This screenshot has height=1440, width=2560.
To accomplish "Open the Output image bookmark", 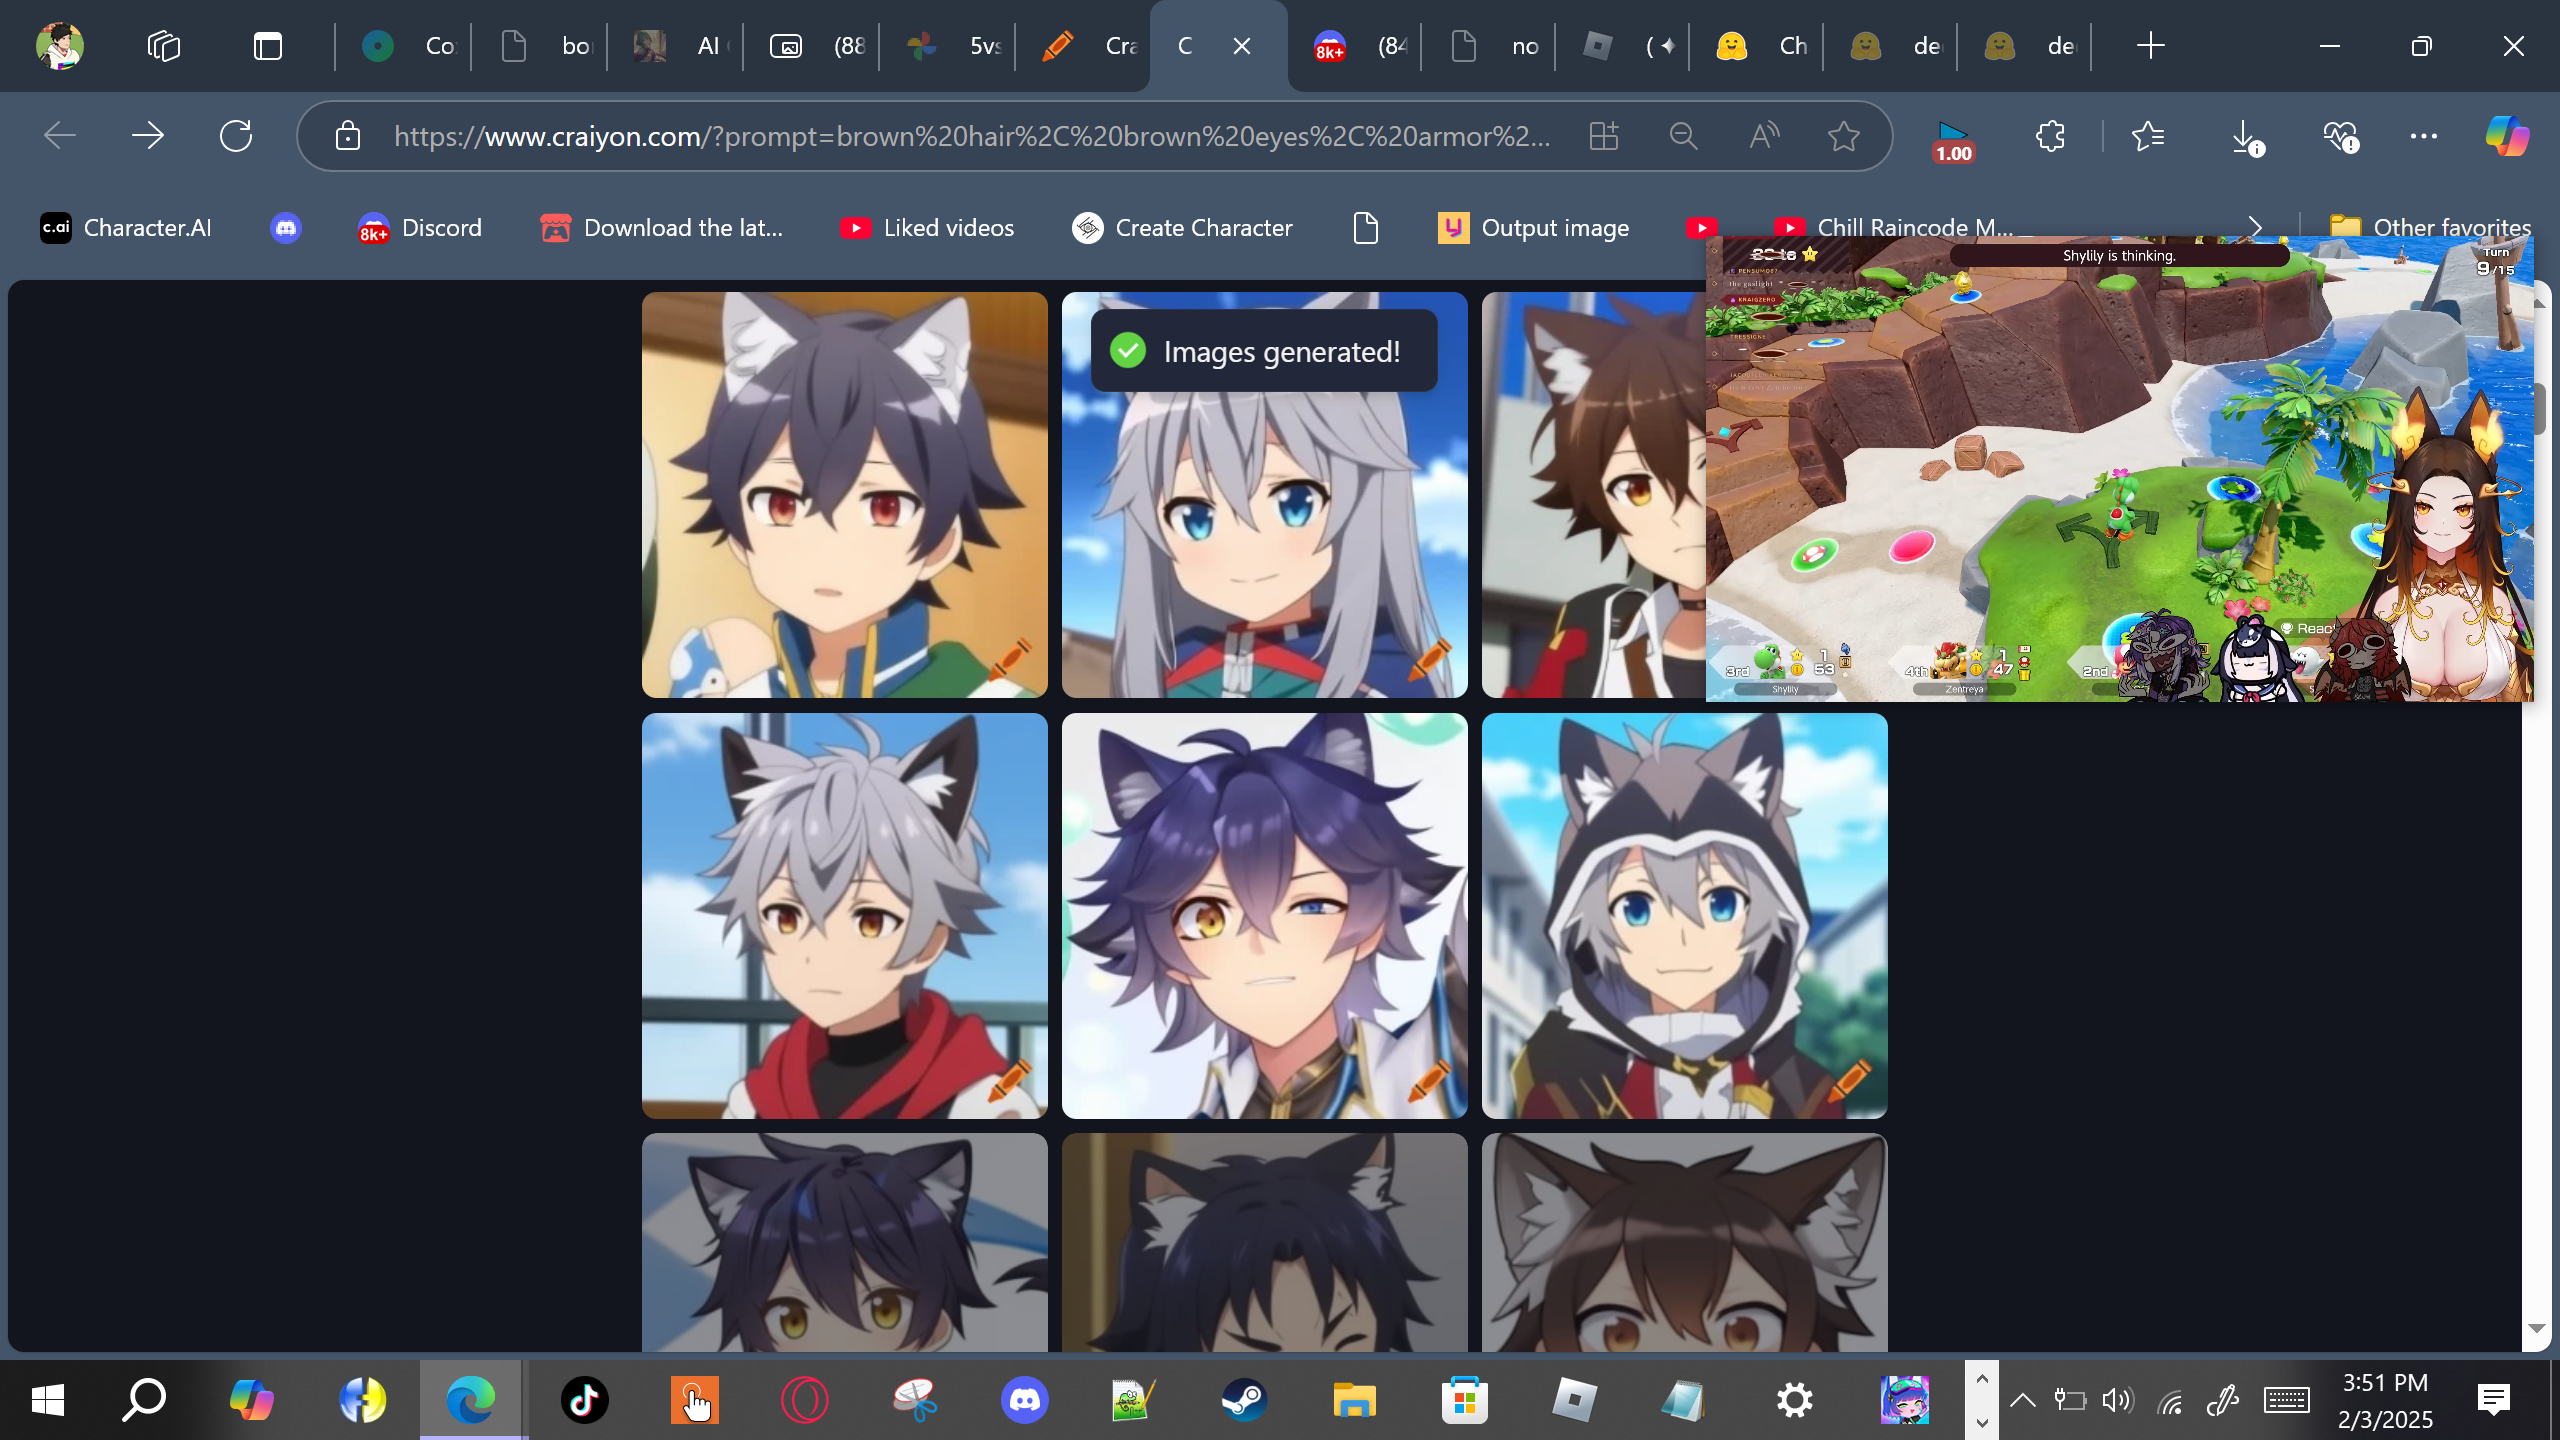I will [1534, 228].
